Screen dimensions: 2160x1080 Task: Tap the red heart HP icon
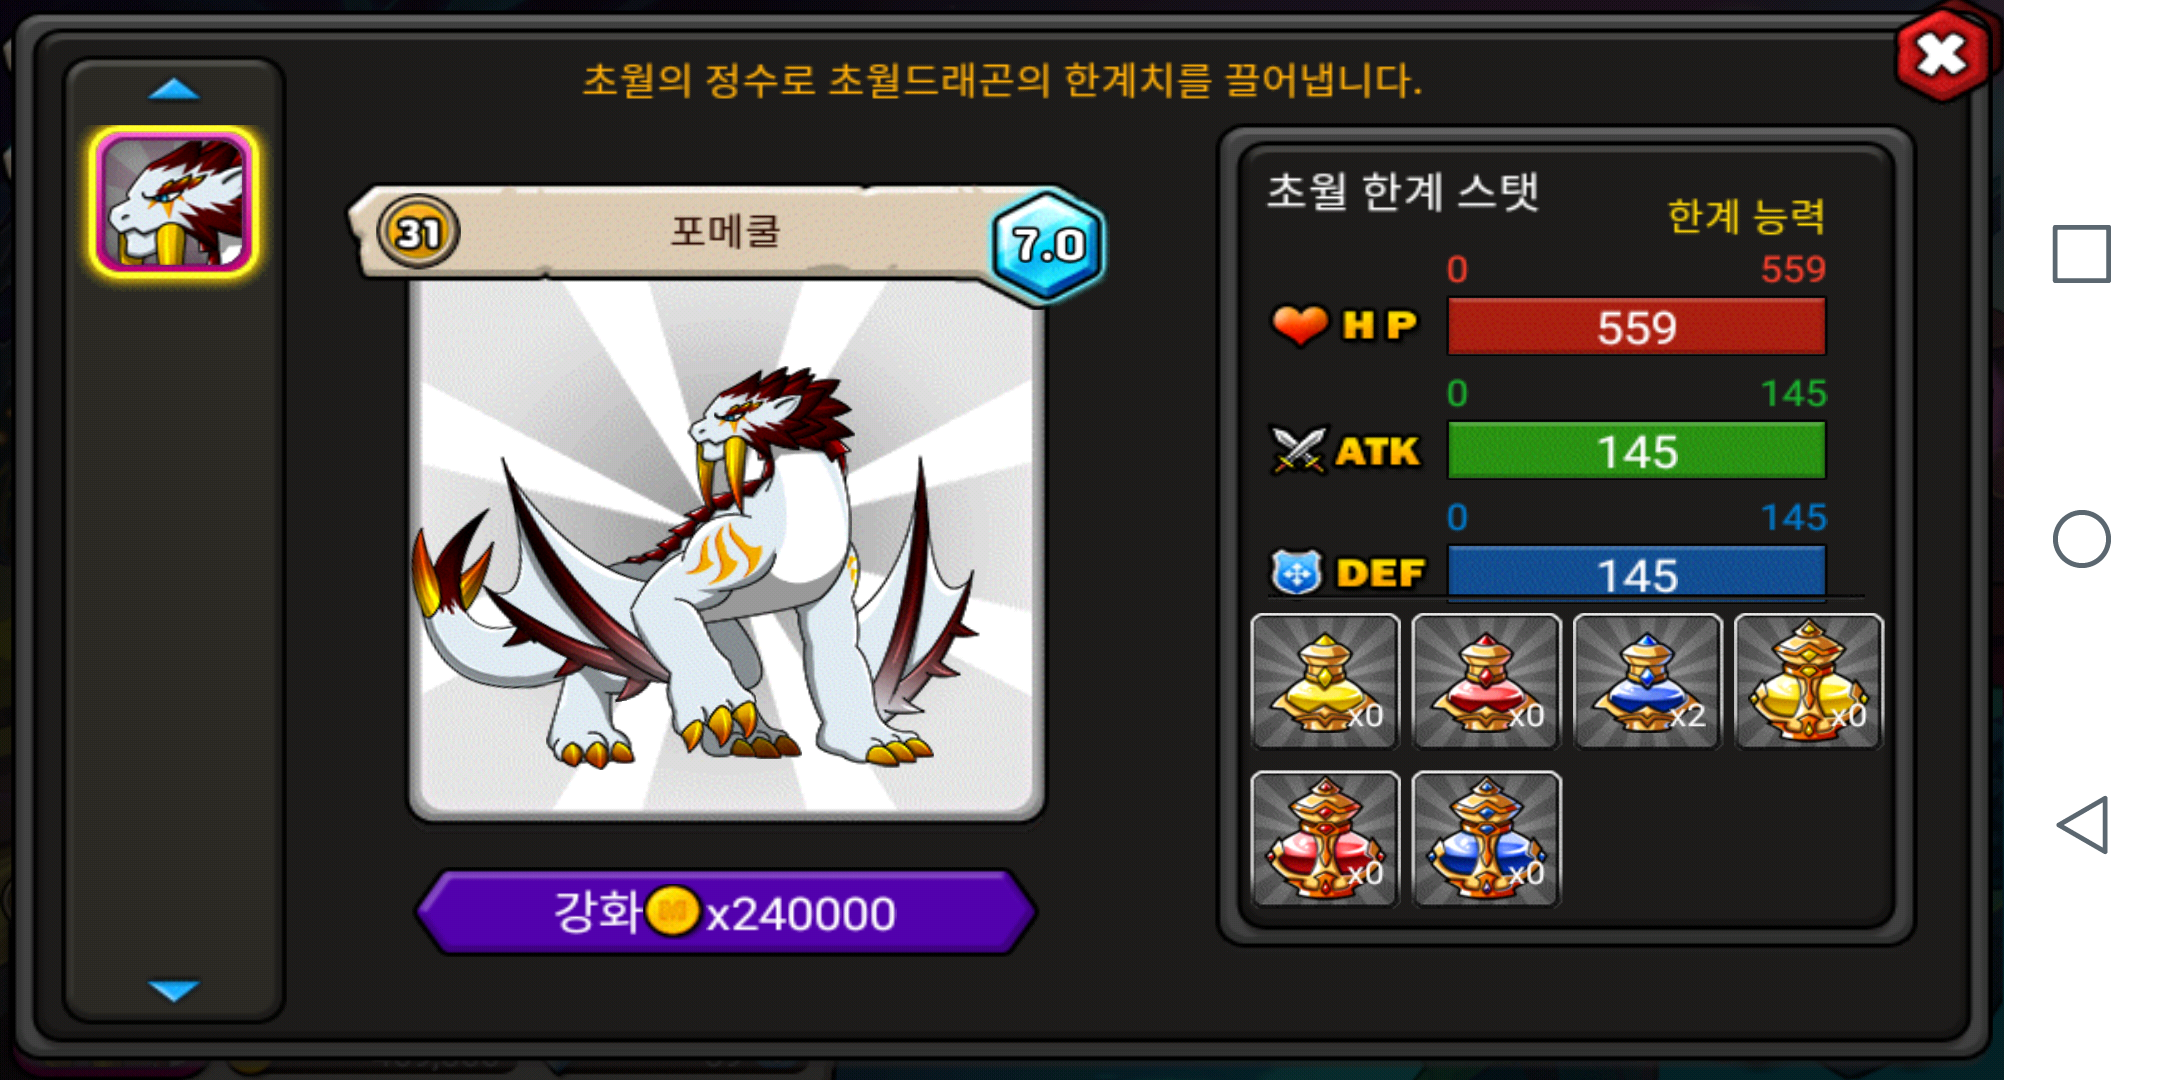(1299, 325)
